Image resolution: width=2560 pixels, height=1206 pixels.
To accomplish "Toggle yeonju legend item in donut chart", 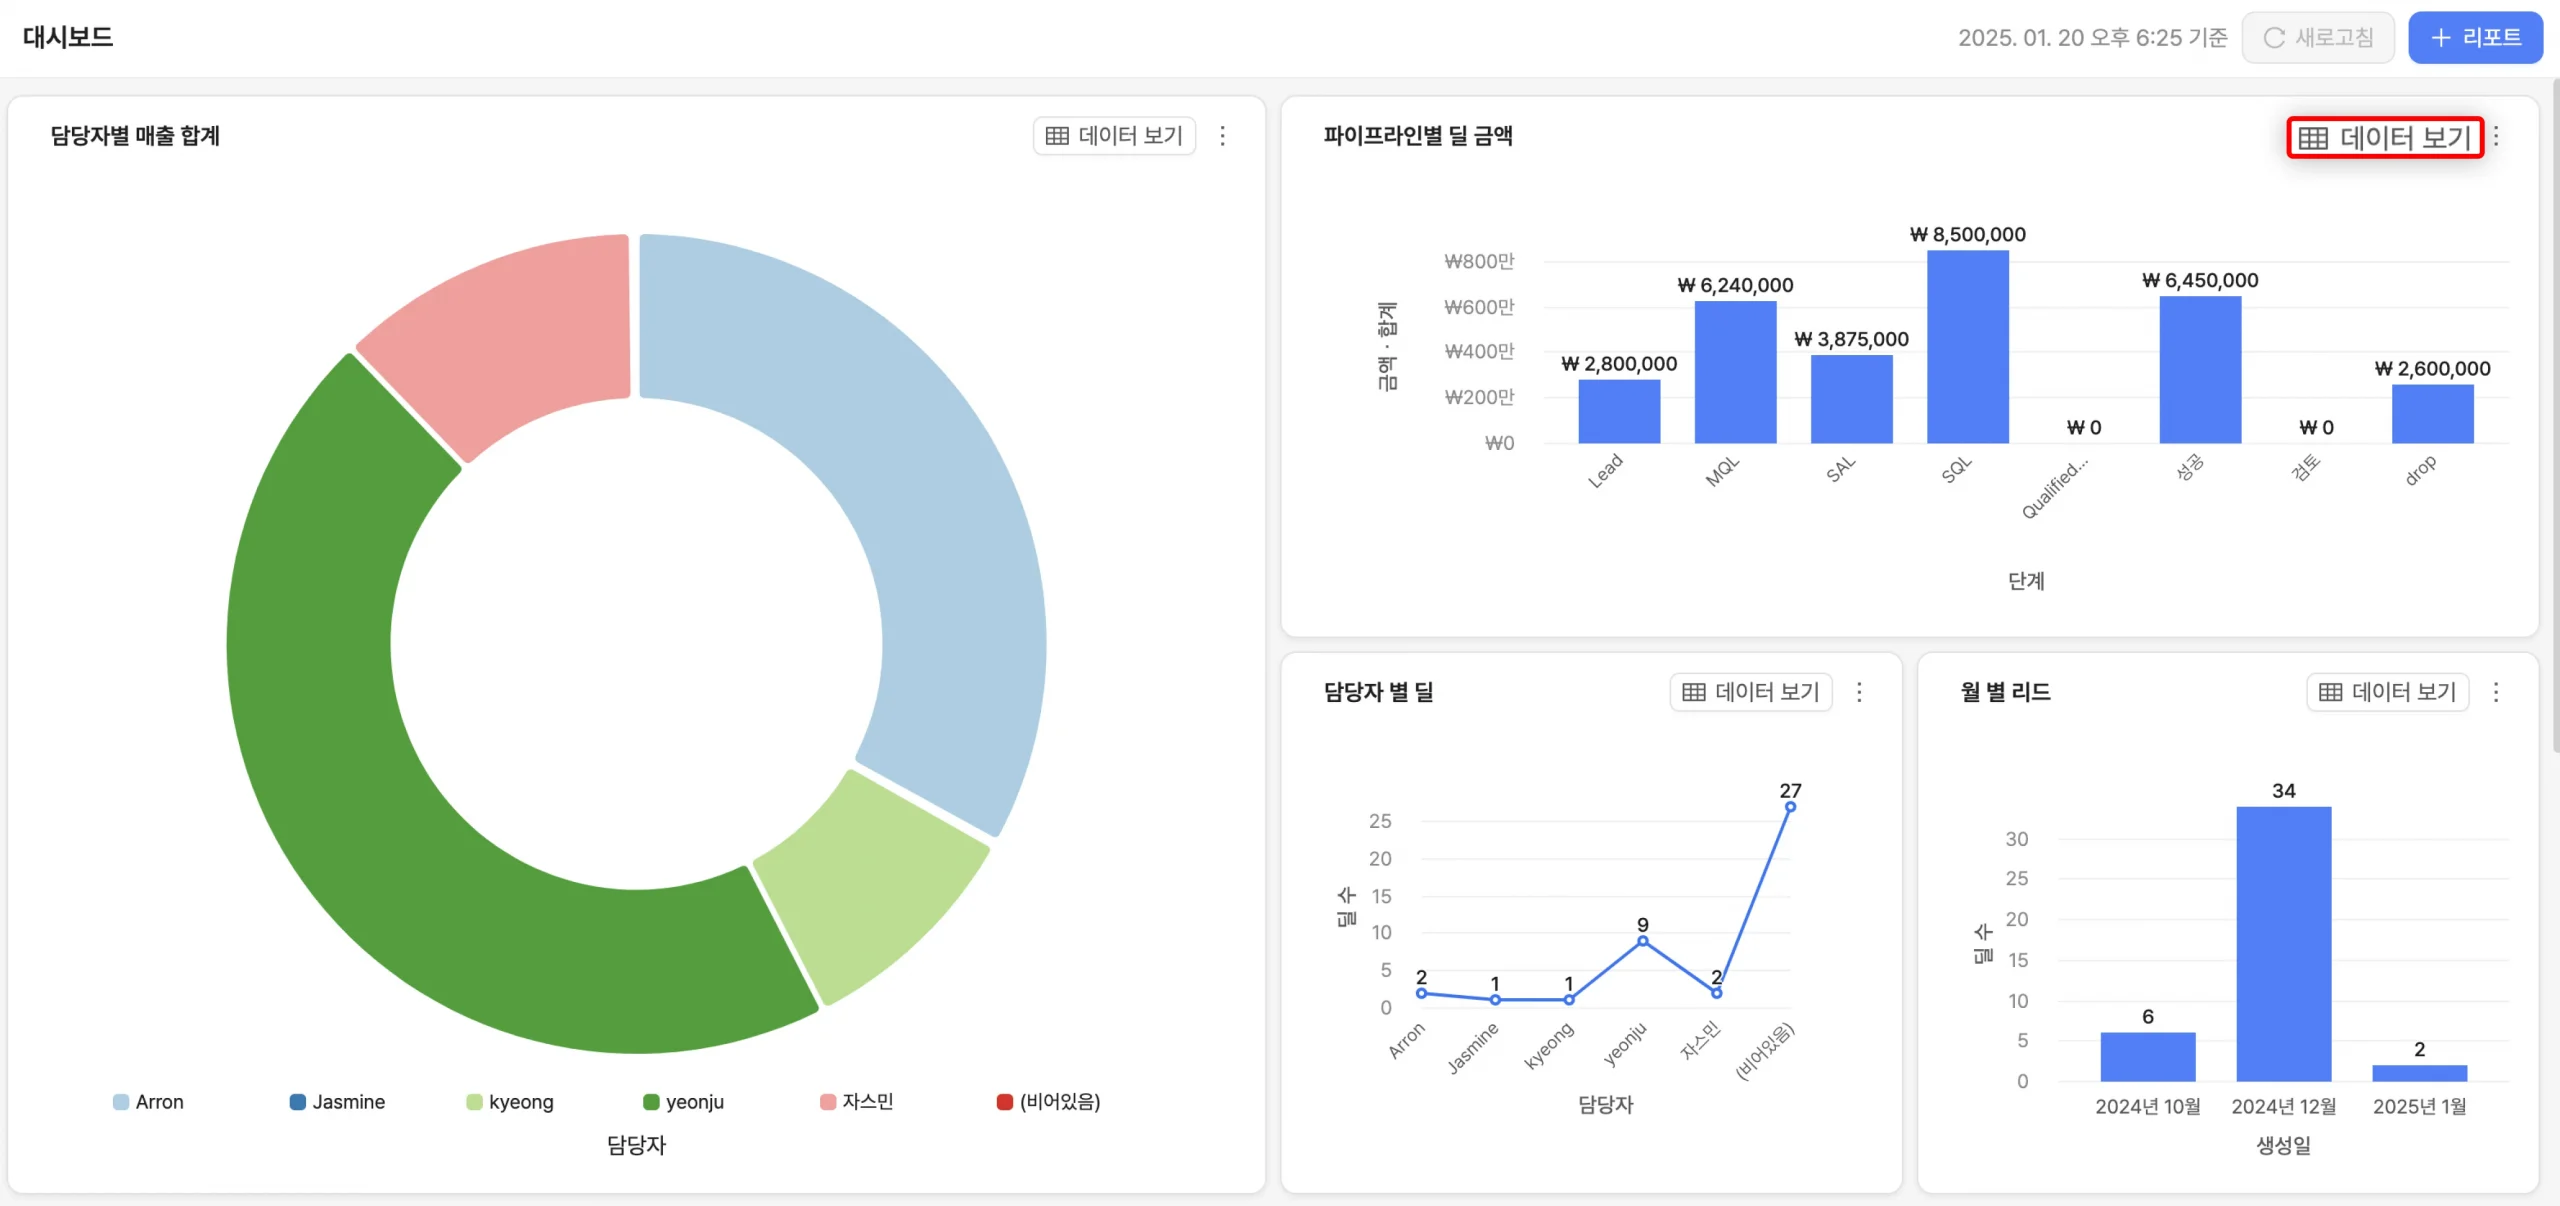I will (x=683, y=1102).
